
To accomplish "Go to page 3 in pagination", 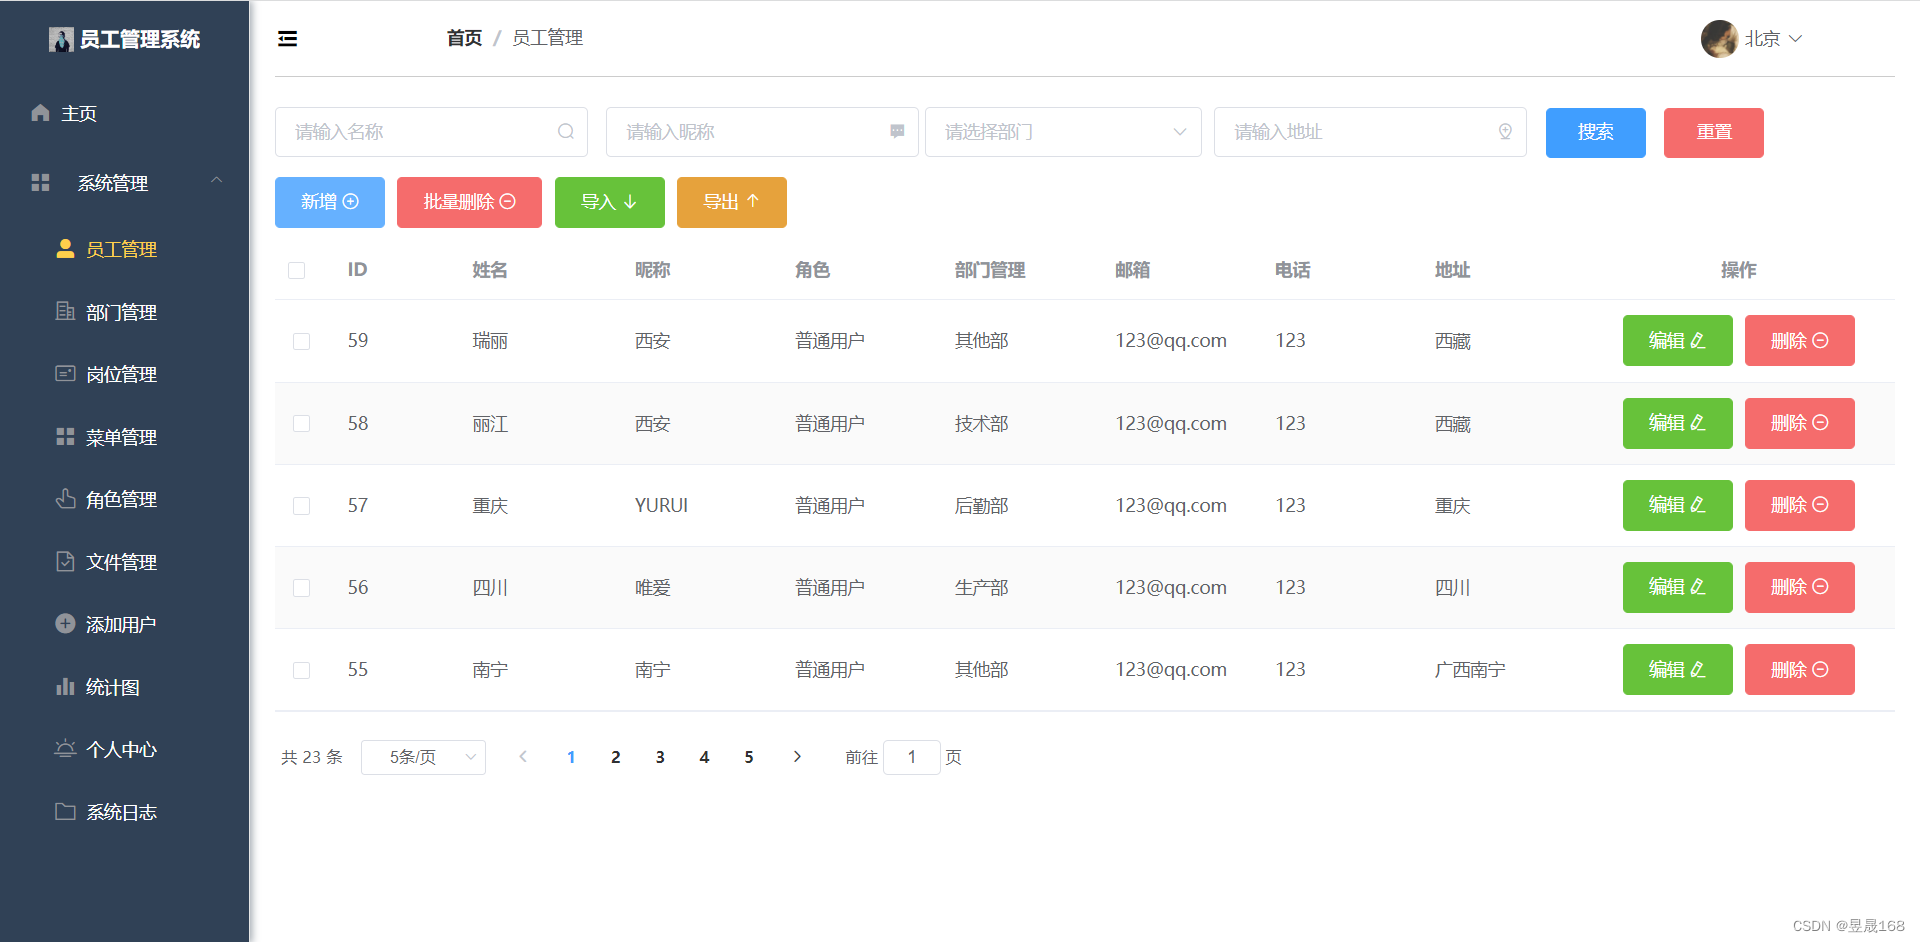I will [660, 757].
